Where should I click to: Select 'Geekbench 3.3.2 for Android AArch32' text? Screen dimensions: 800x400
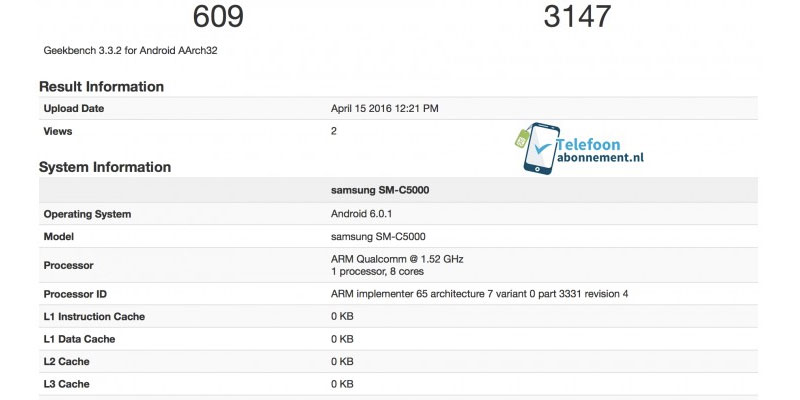click(131, 51)
